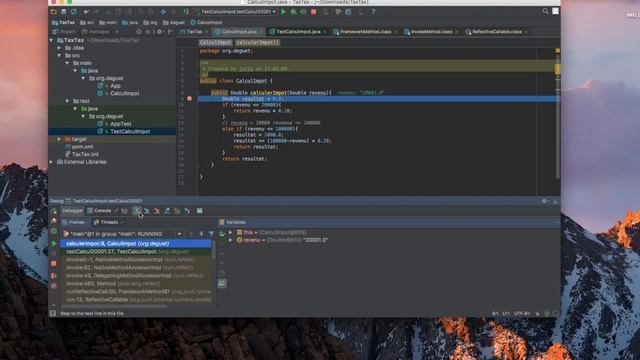Click the frames filter funnel icon
The height and width of the screenshot is (360, 640).
coord(211,234)
